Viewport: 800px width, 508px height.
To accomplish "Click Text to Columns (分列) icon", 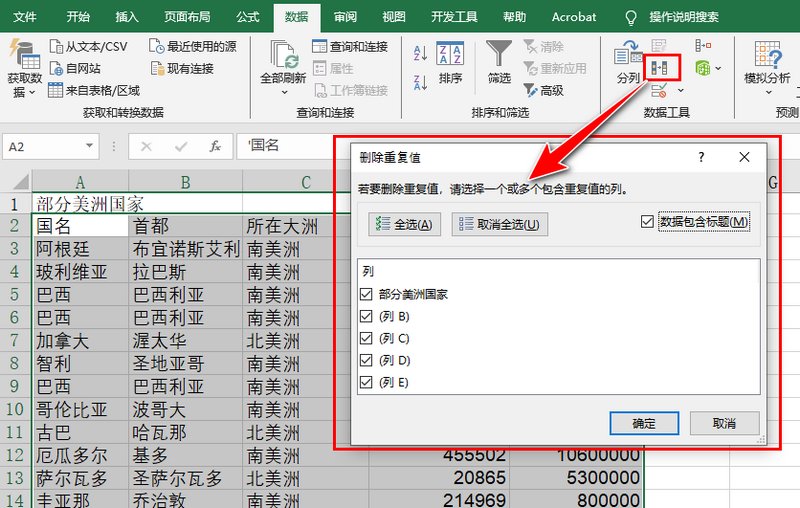I will tap(628, 54).
